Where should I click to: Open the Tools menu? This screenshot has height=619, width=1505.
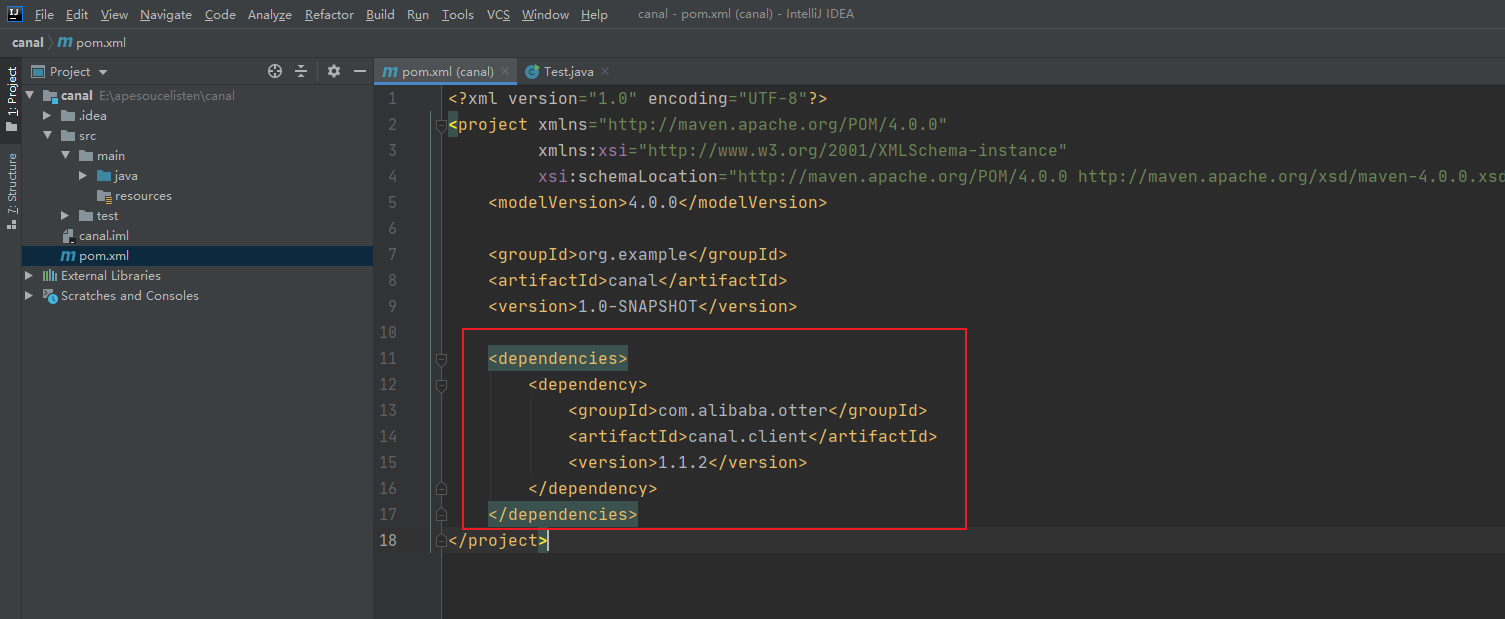(x=458, y=15)
